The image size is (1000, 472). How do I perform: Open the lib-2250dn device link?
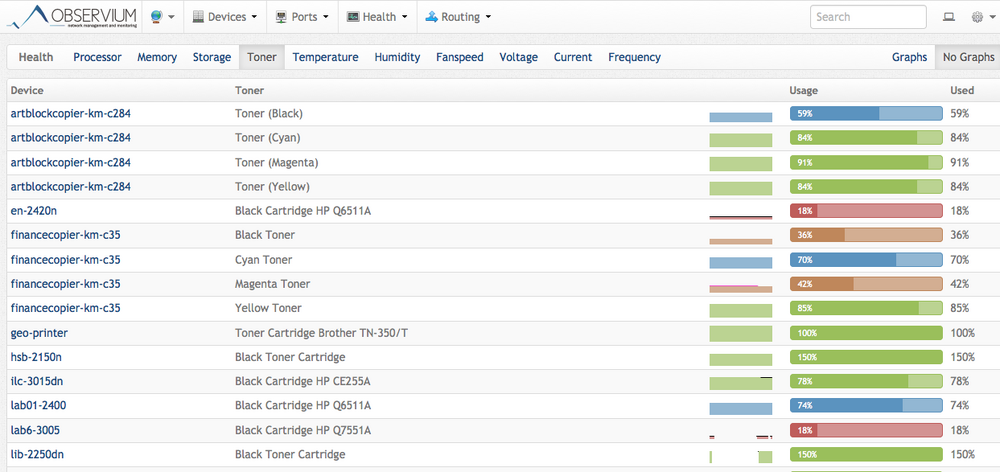click(x=37, y=454)
